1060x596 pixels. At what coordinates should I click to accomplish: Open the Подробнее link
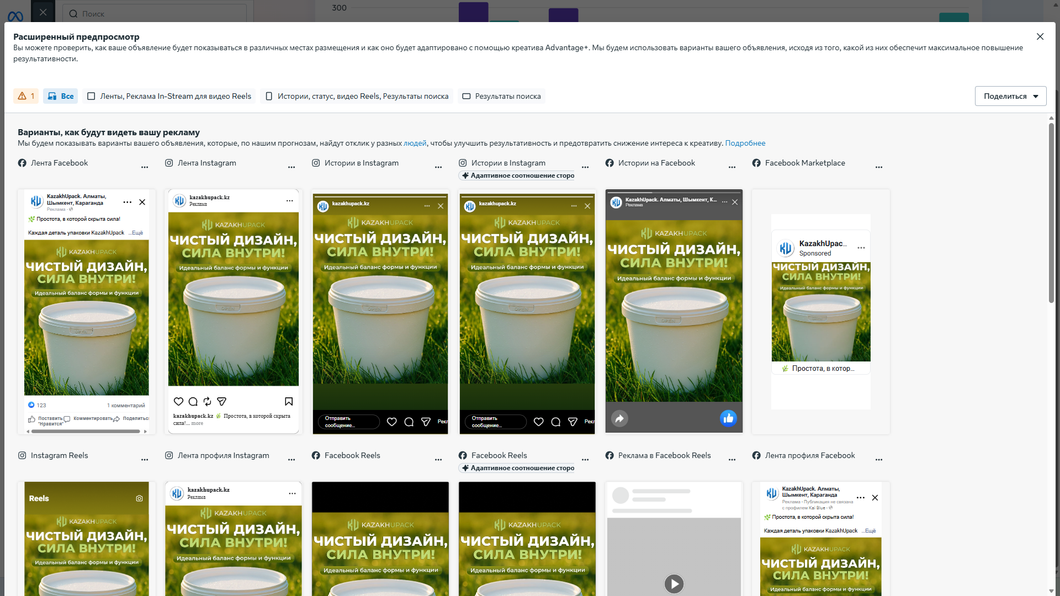point(745,143)
